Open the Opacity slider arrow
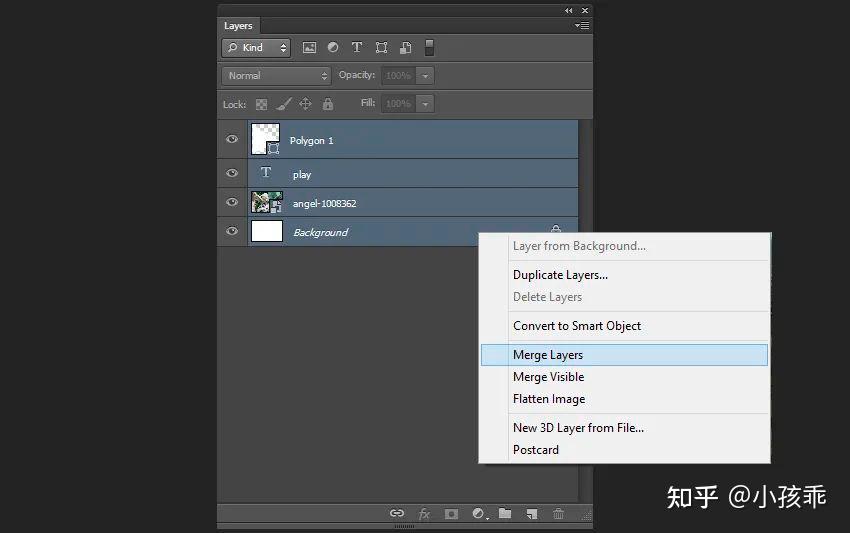This screenshot has width=850, height=533. point(425,76)
